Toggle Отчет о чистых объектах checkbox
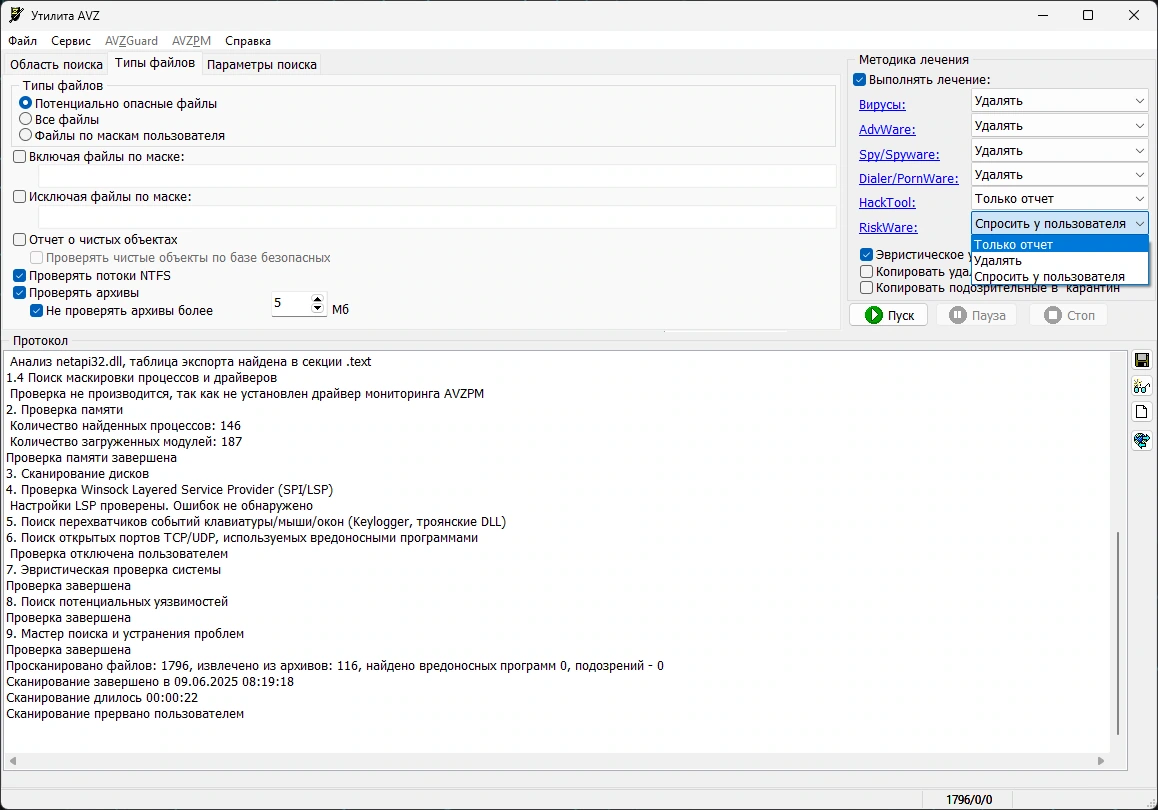 [x=20, y=239]
